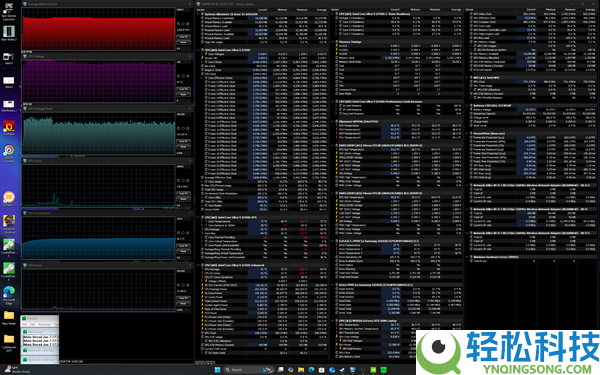Open the Windows Start menu

(x=217, y=370)
